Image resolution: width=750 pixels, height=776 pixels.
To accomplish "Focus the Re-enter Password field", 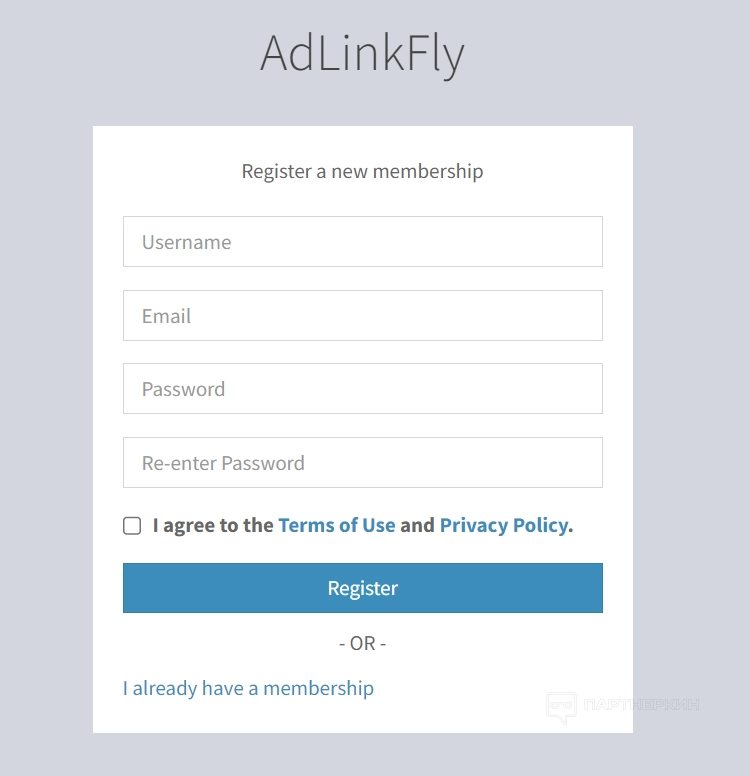I will (362, 463).
